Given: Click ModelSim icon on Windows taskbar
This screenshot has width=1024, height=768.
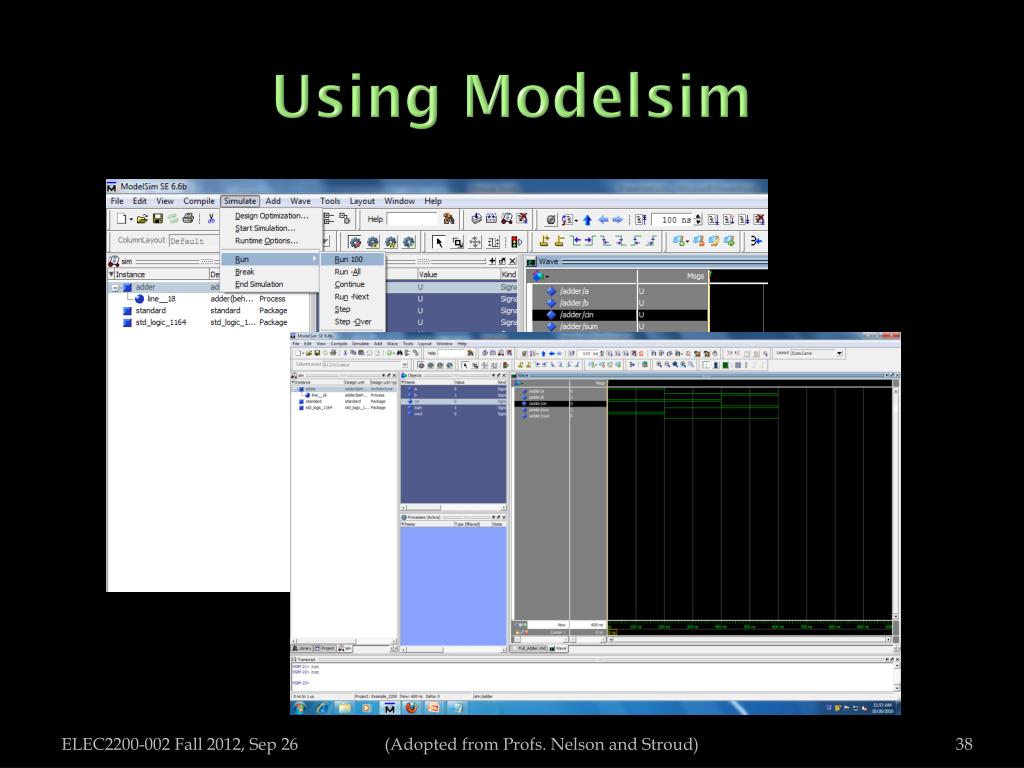Looking at the screenshot, I should pos(390,708).
